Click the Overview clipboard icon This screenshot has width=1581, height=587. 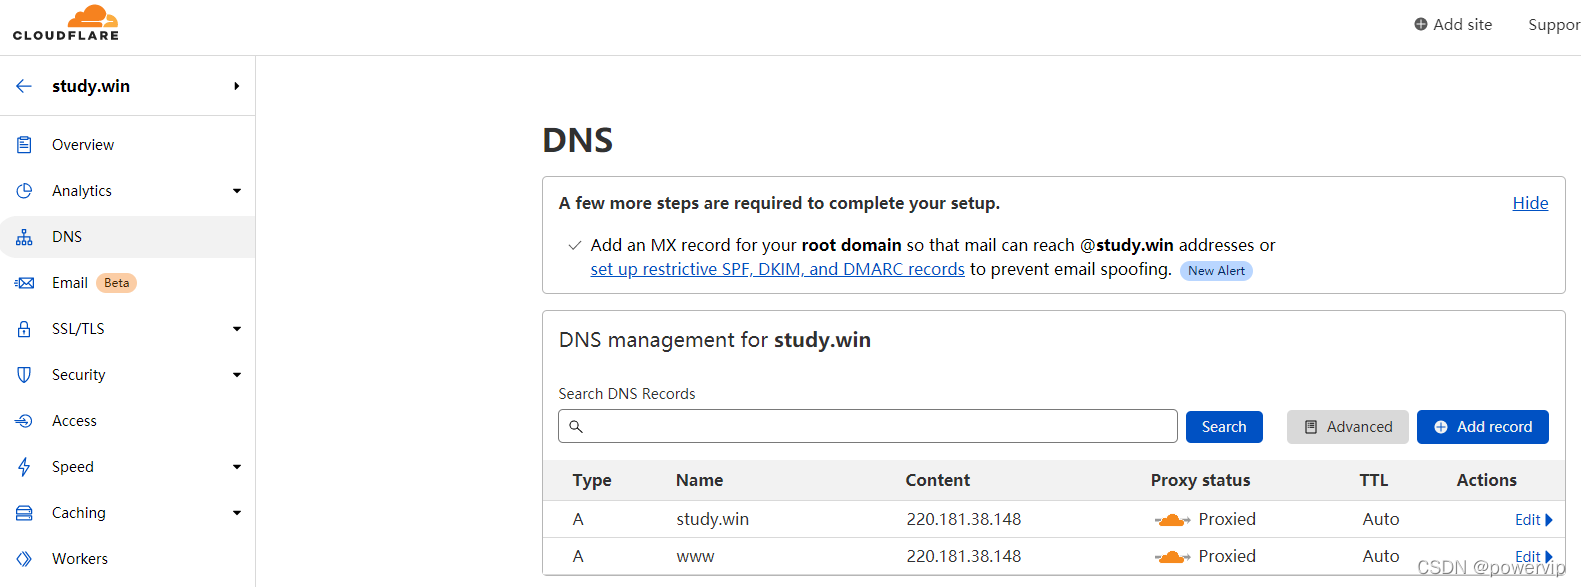[x=24, y=145]
